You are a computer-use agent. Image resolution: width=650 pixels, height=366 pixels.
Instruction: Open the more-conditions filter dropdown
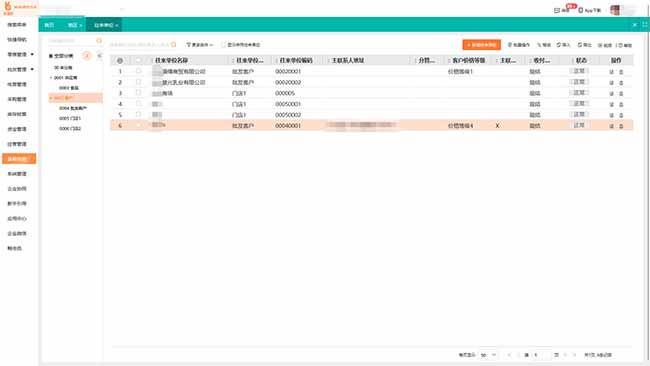tap(199, 45)
